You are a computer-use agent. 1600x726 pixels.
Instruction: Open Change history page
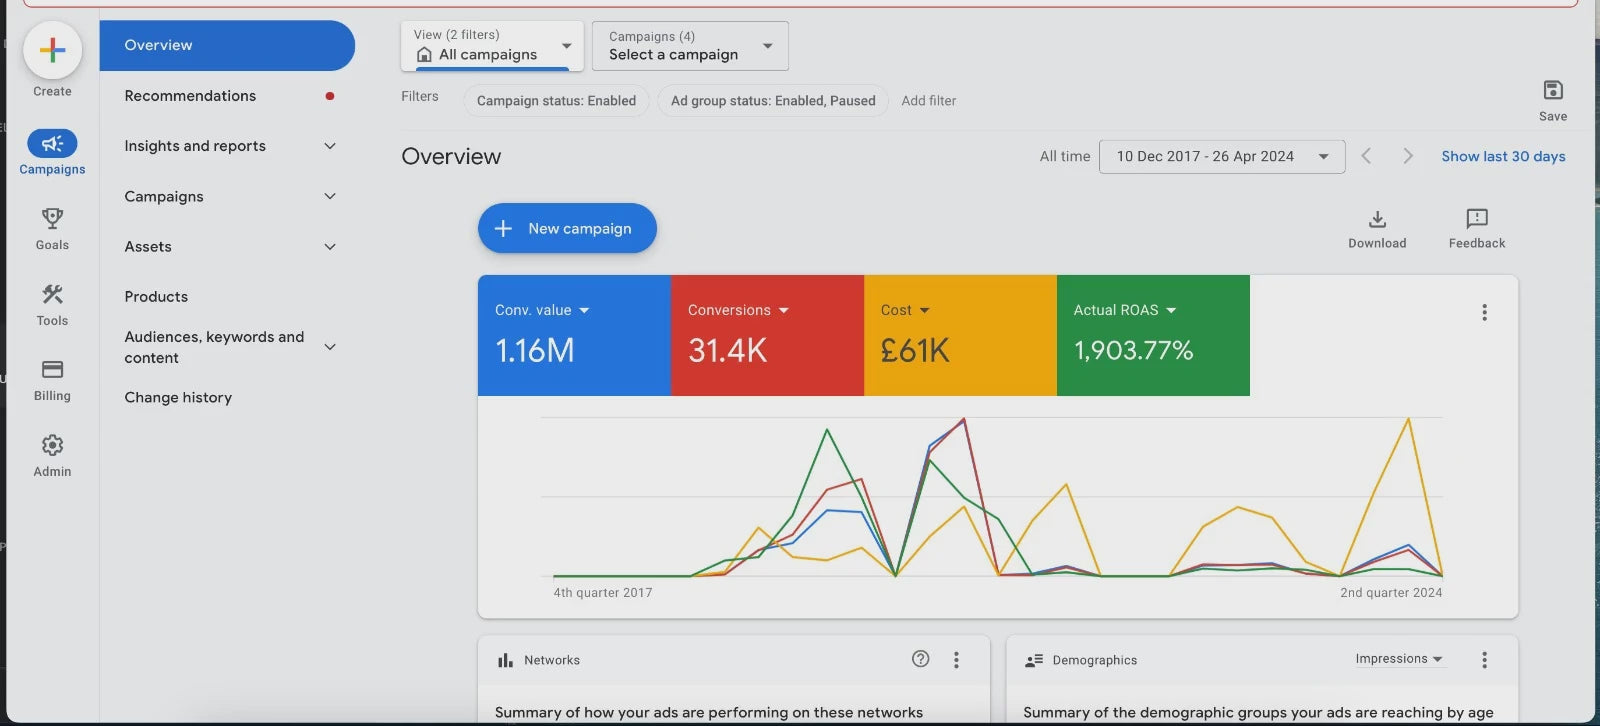pos(178,398)
